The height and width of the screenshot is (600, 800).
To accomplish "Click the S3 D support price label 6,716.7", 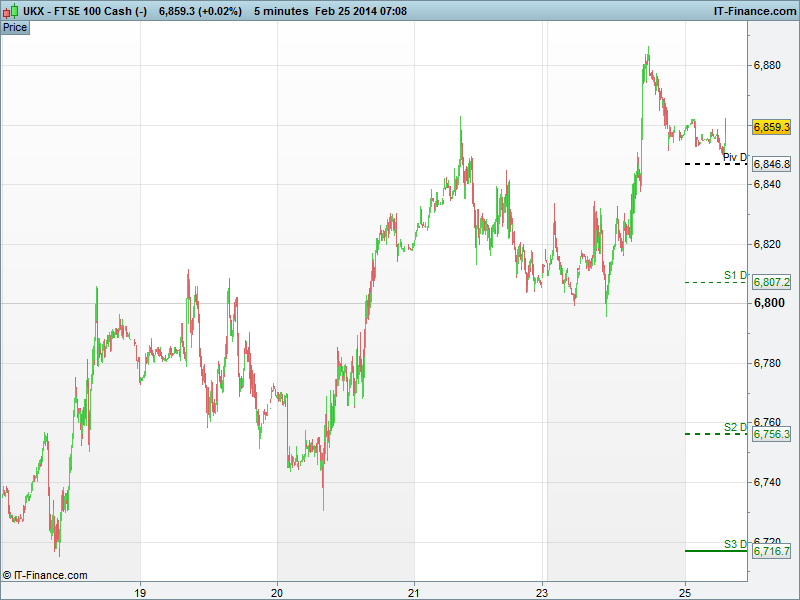I will point(771,552).
